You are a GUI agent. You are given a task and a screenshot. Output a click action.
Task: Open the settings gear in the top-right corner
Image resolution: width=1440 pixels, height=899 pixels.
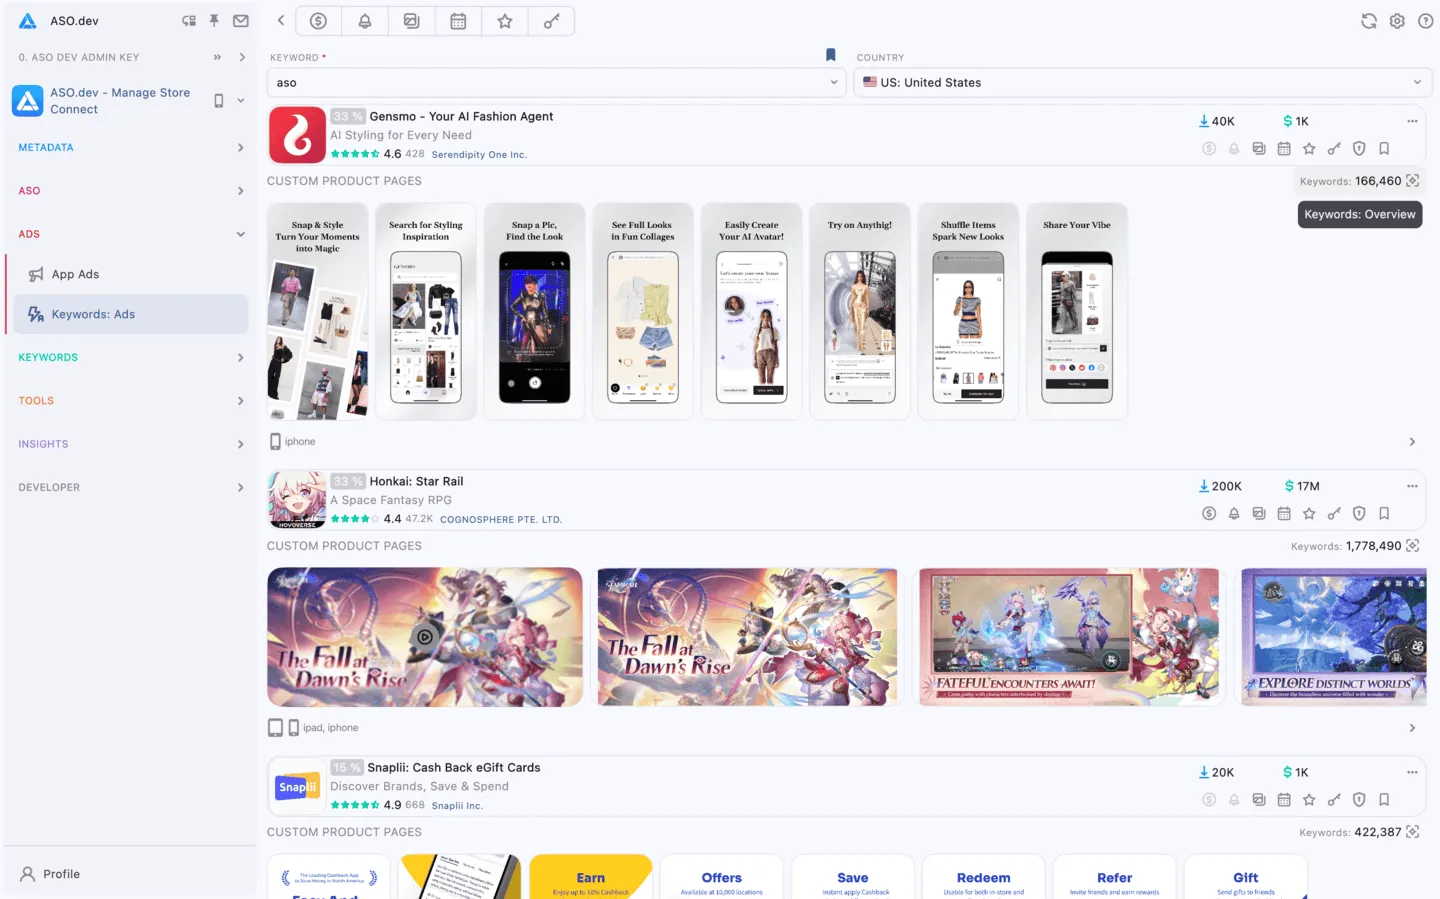pyautogui.click(x=1397, y=20)
